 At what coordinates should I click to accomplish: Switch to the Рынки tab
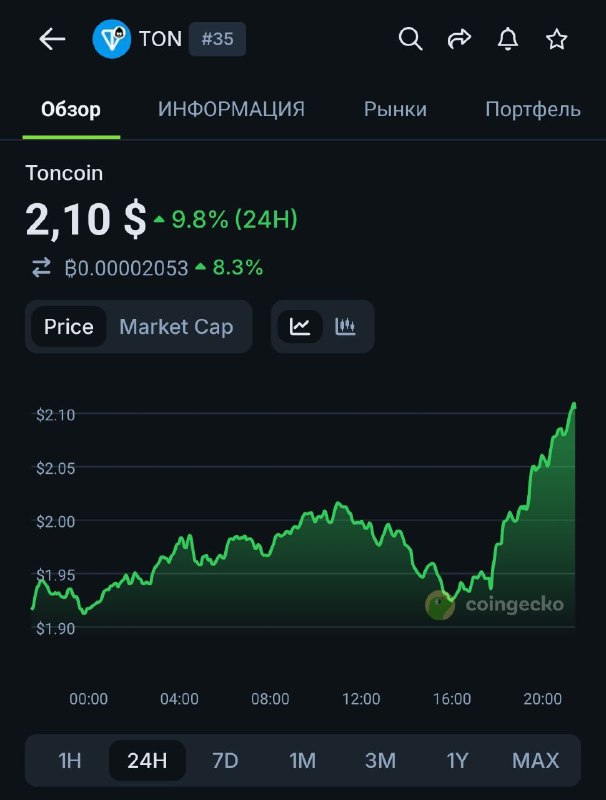[x=394, y=110]
